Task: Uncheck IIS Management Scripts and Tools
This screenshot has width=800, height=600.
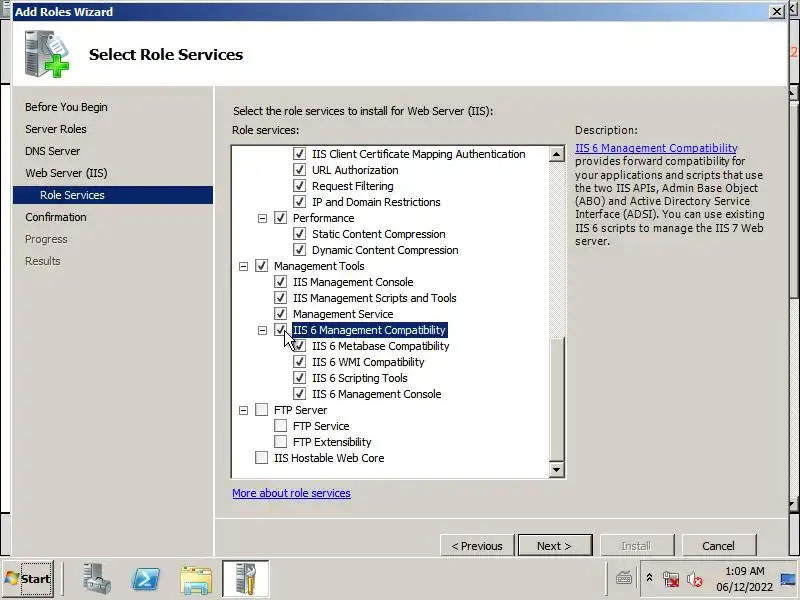Action: pyautogui.click(x=280, y=298)
